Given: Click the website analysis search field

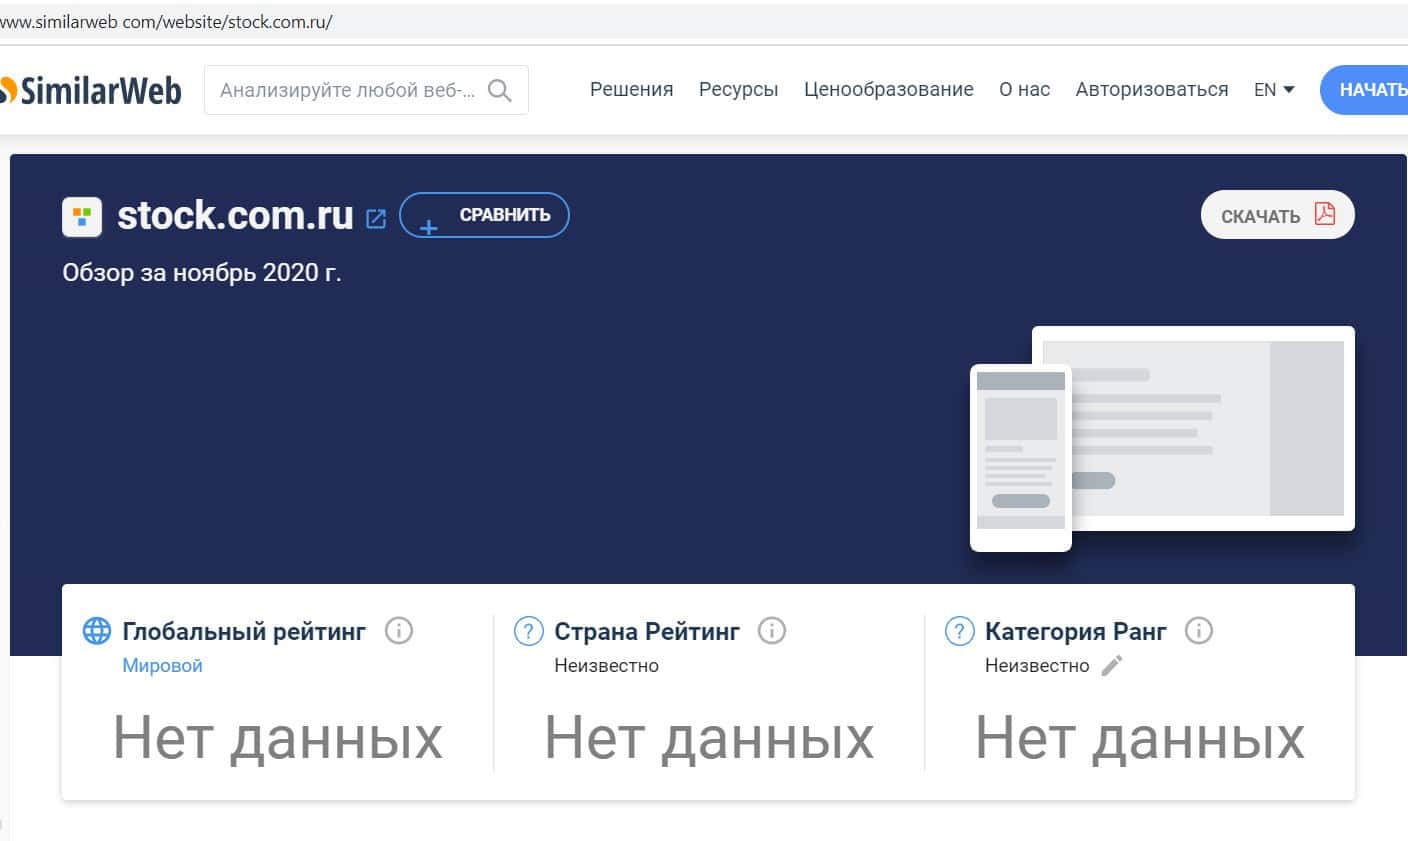Looking at the screenshot, I should (347, 91).
